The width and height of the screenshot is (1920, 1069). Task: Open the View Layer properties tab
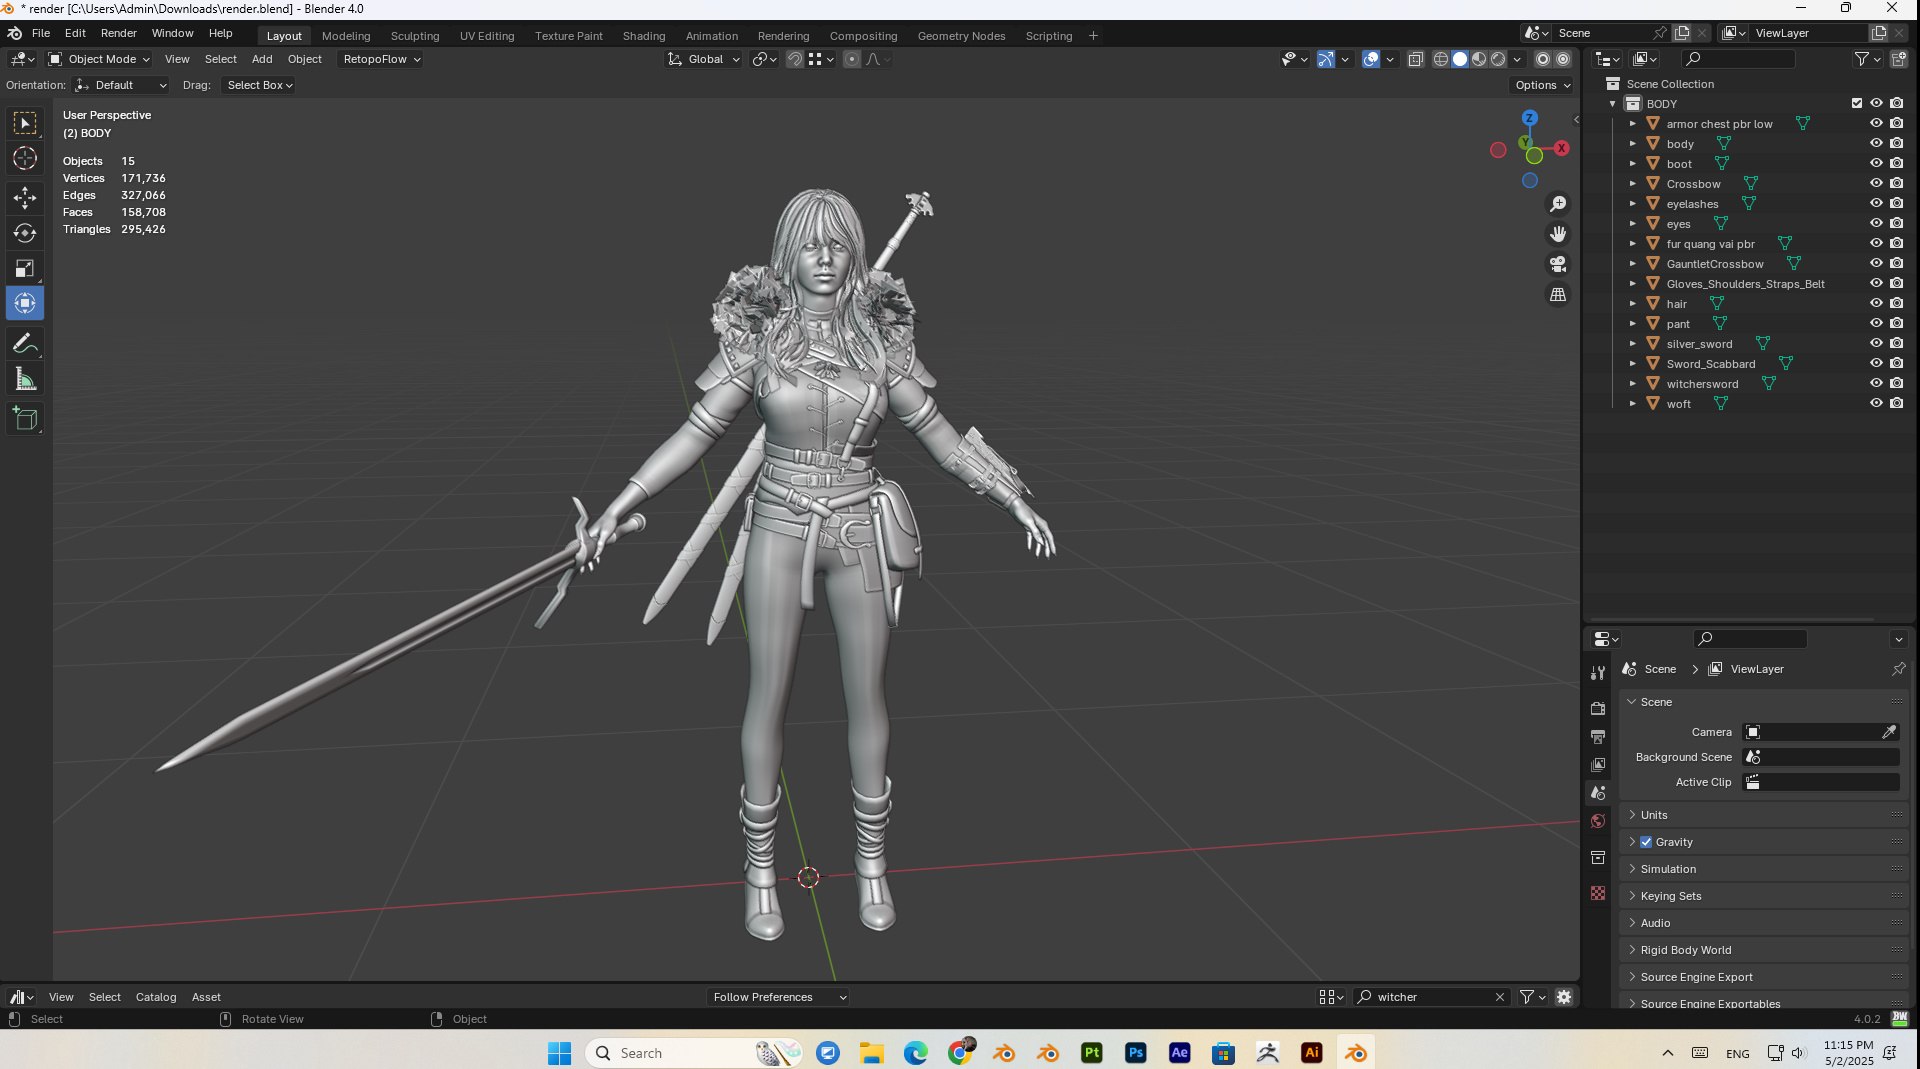click(1598, 764)
